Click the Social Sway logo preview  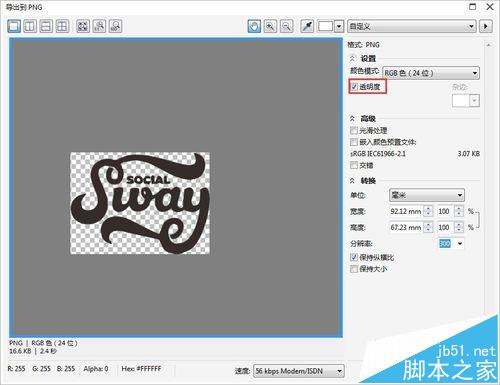click(140, 203)
